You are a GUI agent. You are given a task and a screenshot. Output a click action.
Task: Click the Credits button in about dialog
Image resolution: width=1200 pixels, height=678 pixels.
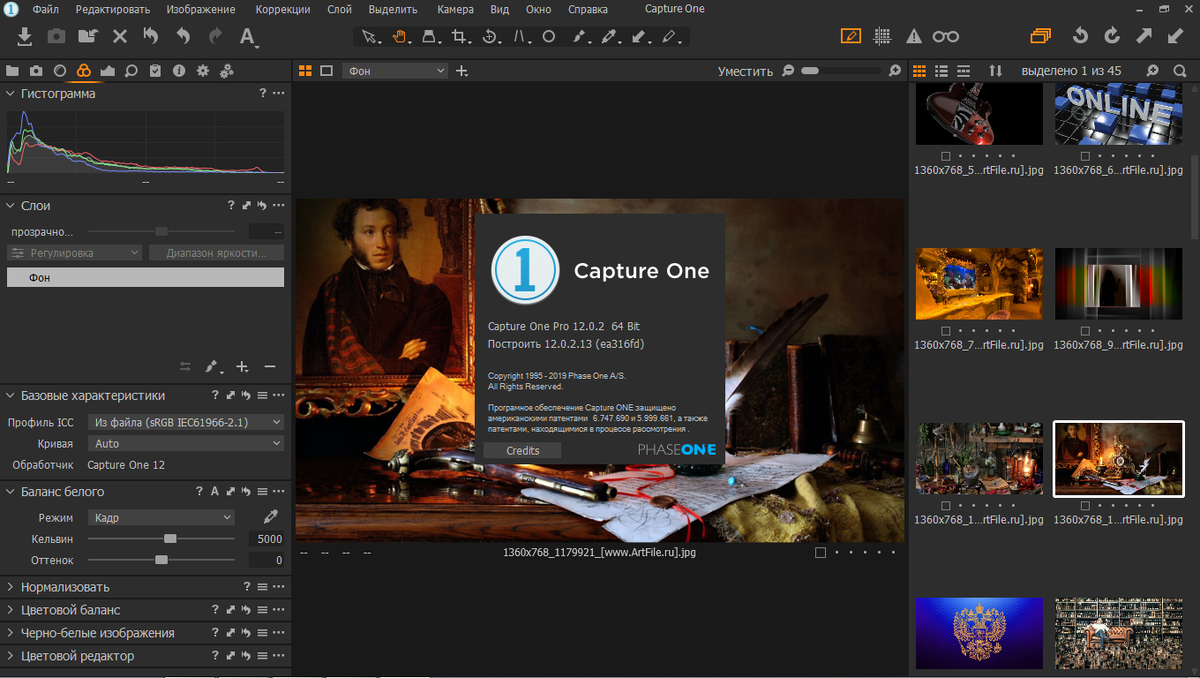pyautogui.click(x=522, y=451)
